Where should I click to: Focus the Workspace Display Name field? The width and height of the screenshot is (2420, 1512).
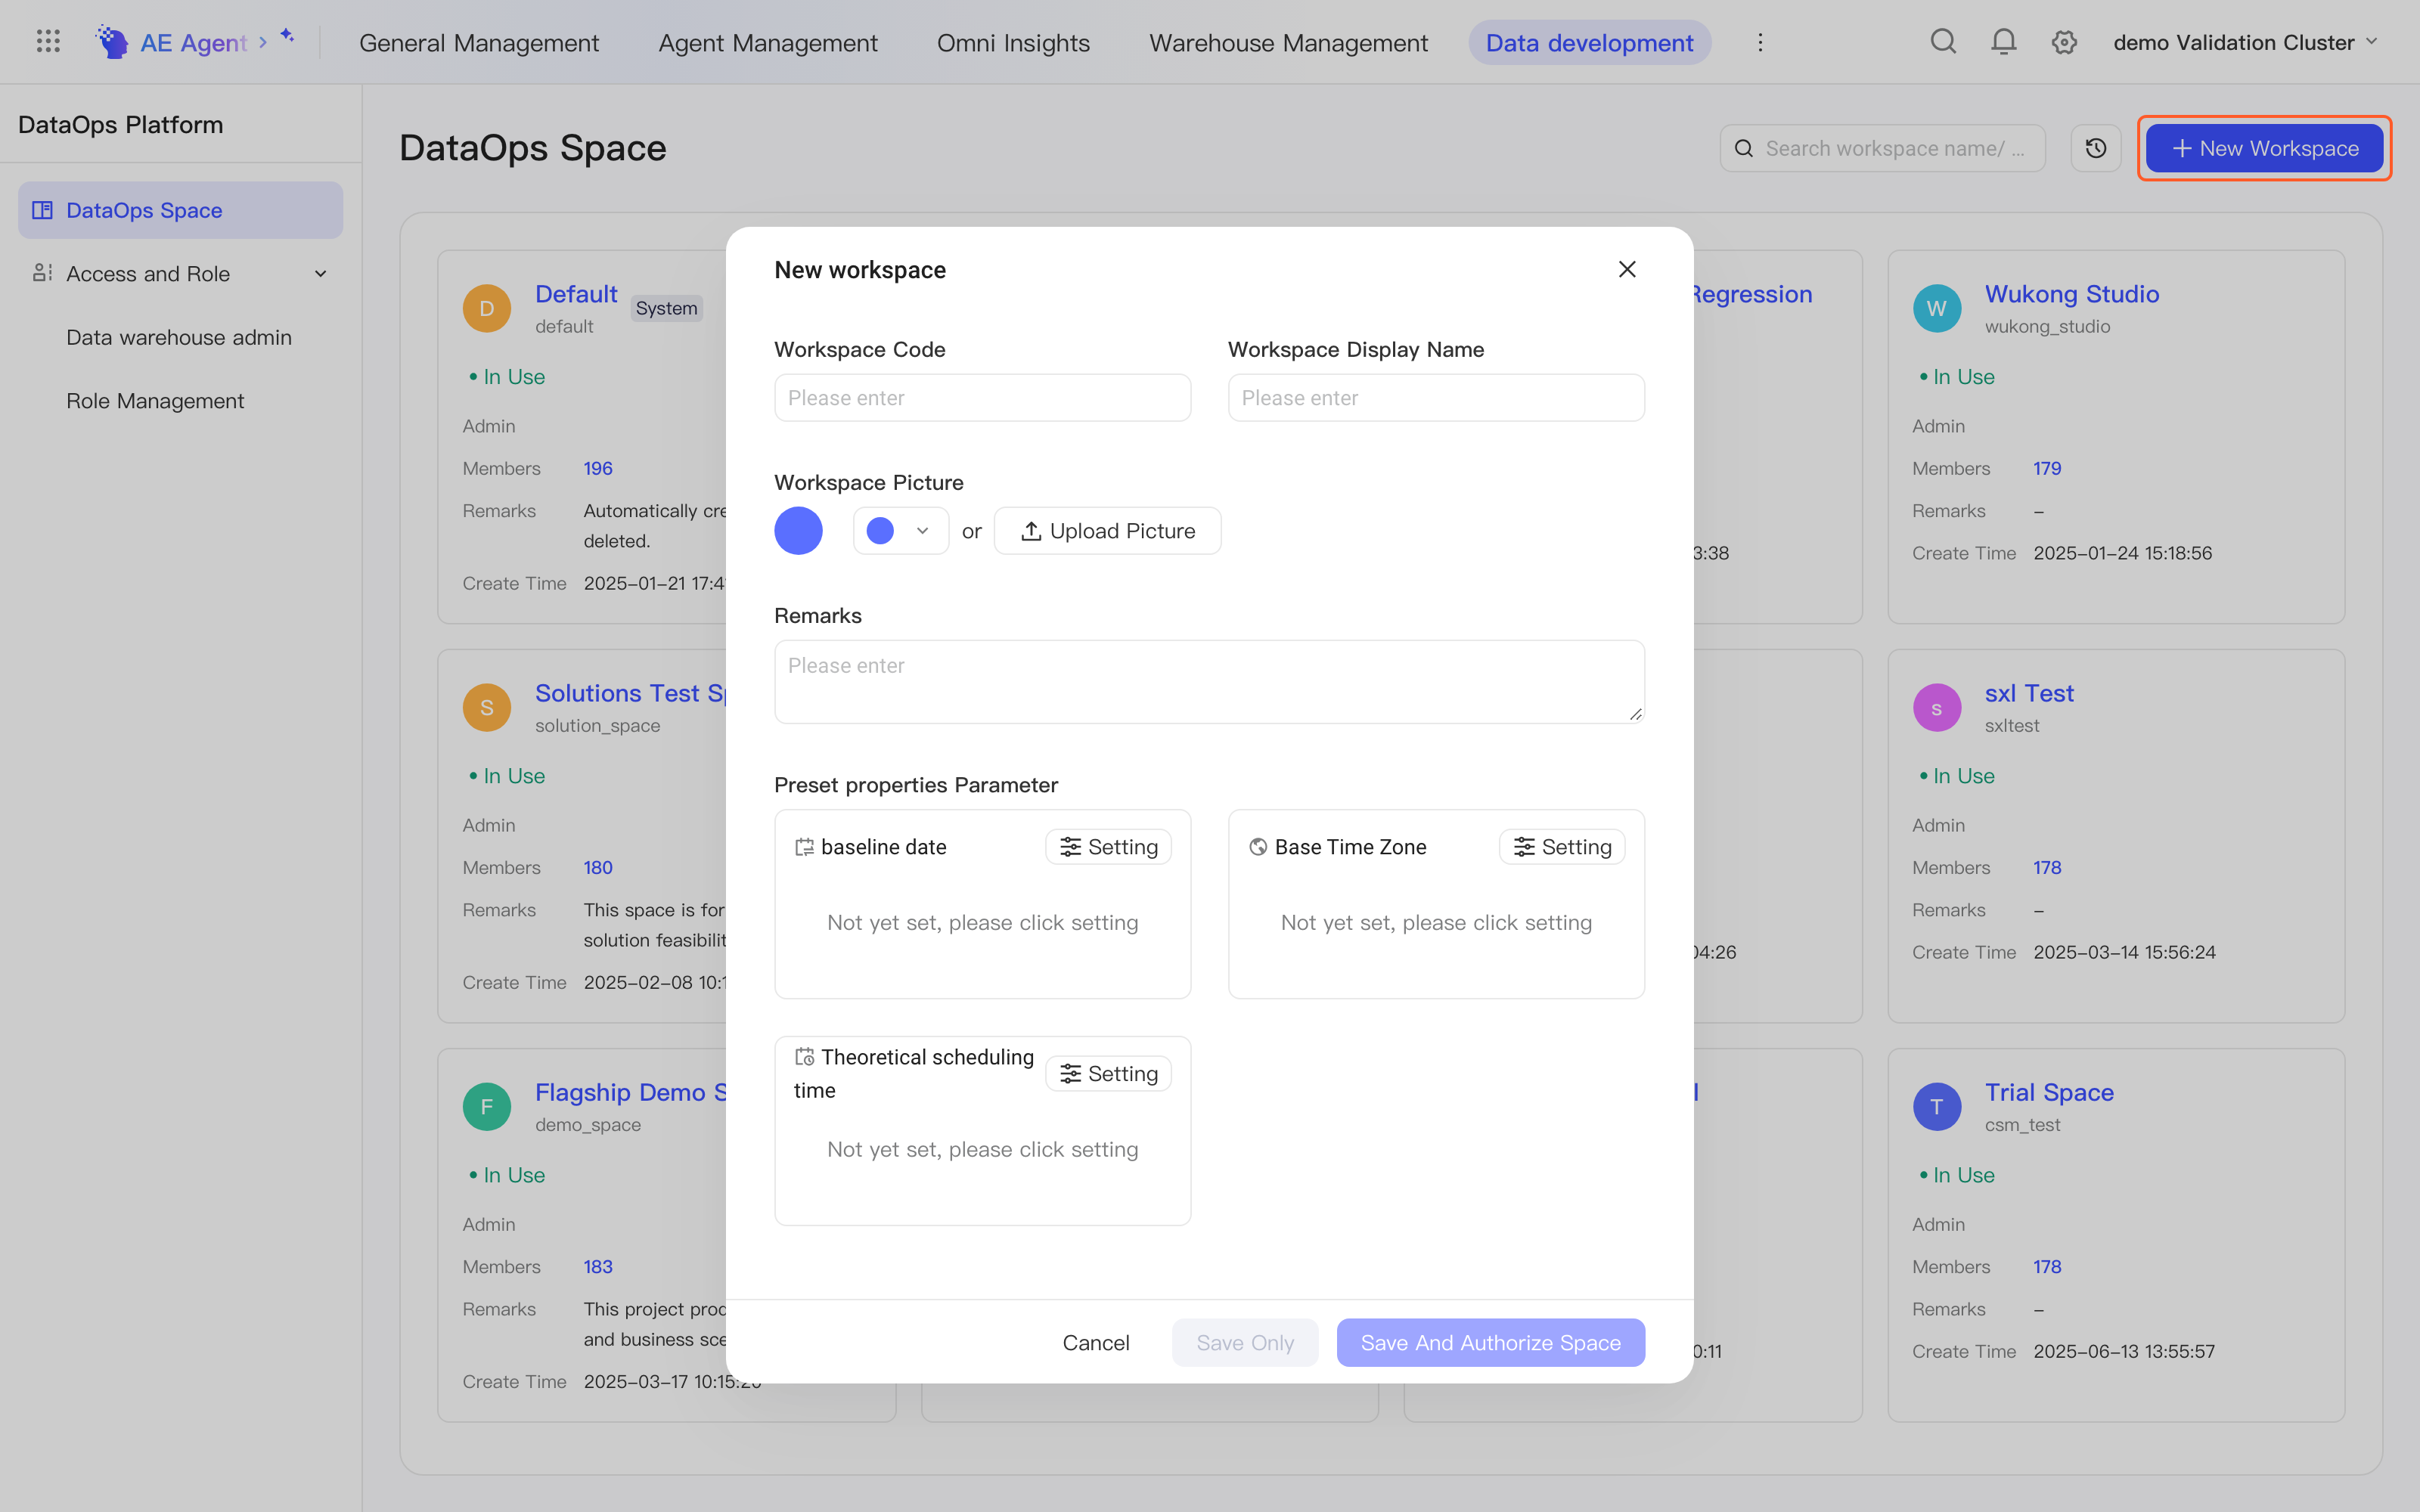[x=1436, y=398]
